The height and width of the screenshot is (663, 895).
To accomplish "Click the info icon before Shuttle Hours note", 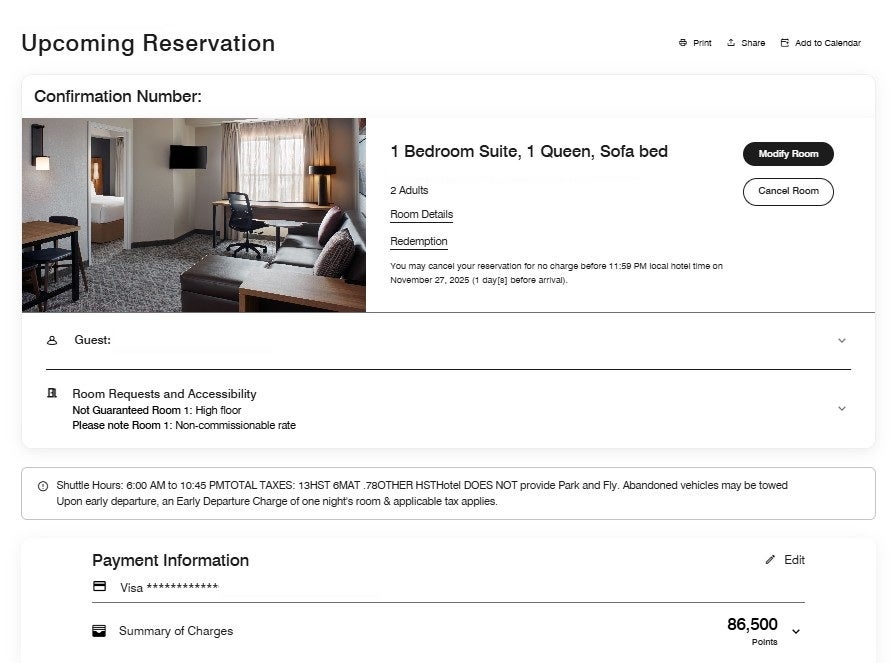I will pos(41,484).
